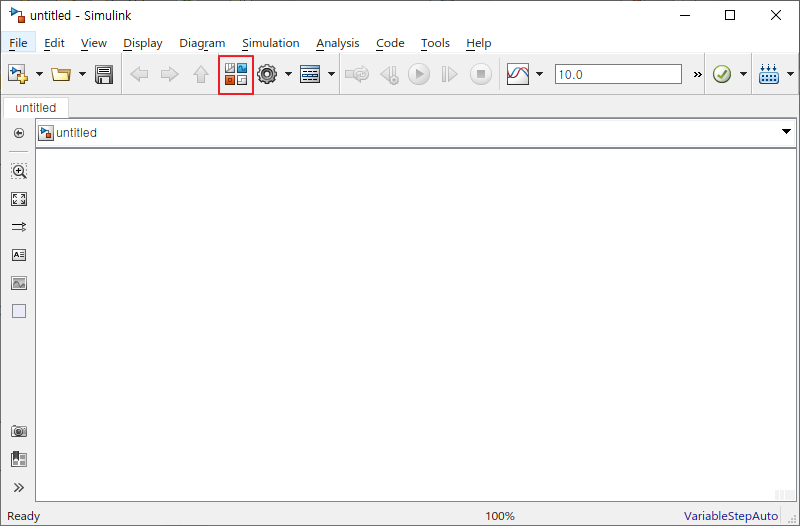The image size is (800, 526).
Task: Open the Diagram menu
Action: pos(202,43)
